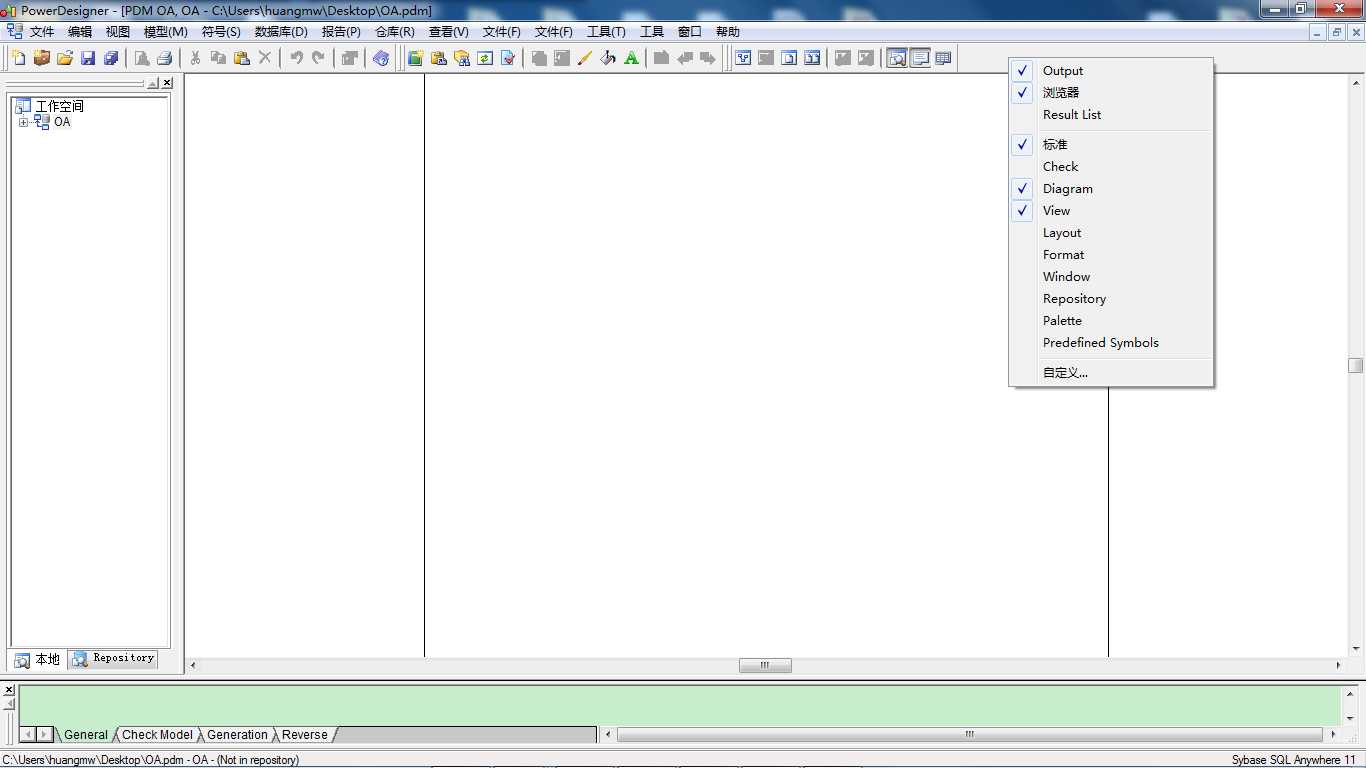Toggle the Result List view toolbar button
The height and width of the screenshot is (768, 1366).
(943, 58)
